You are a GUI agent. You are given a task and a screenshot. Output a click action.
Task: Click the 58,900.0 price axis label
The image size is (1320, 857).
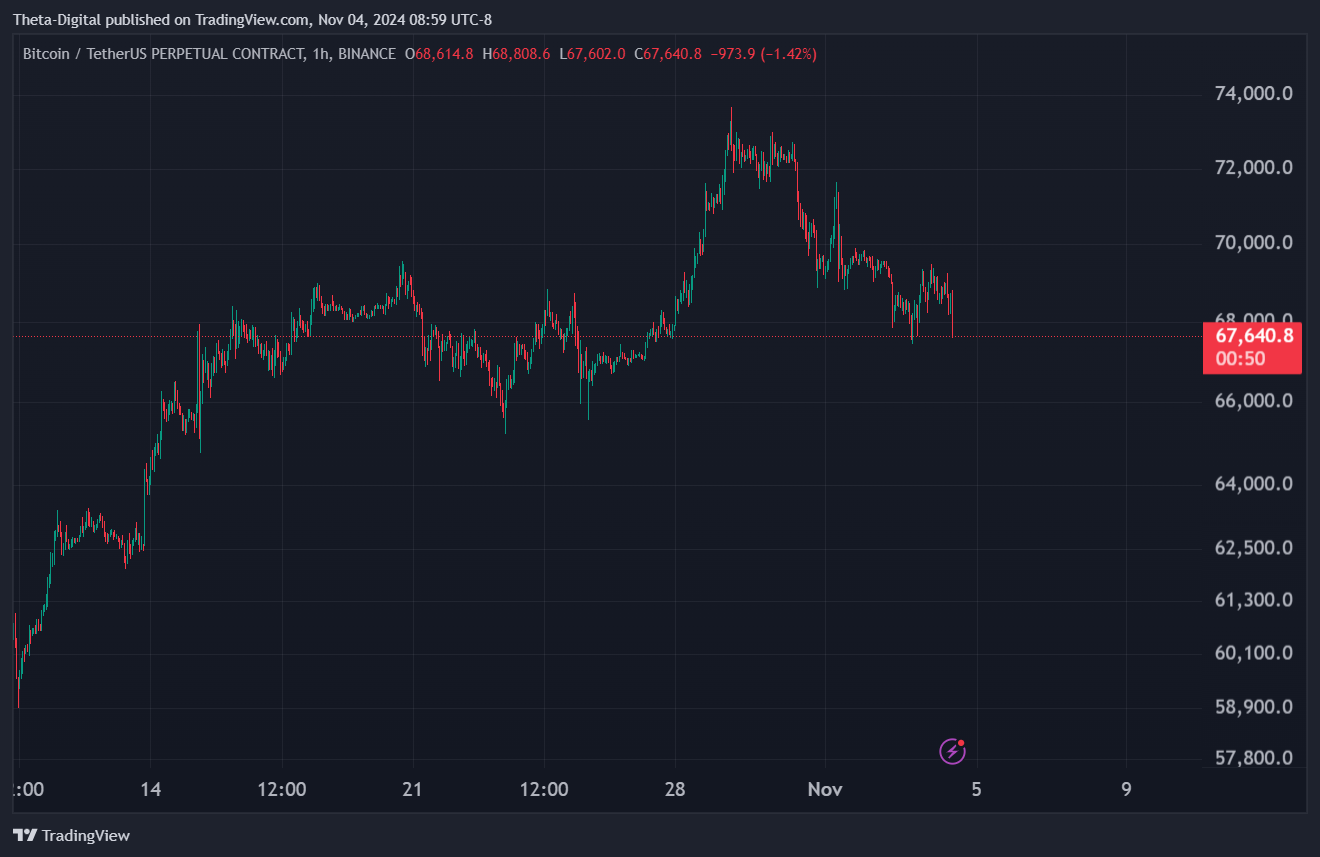coord(1254,707)
